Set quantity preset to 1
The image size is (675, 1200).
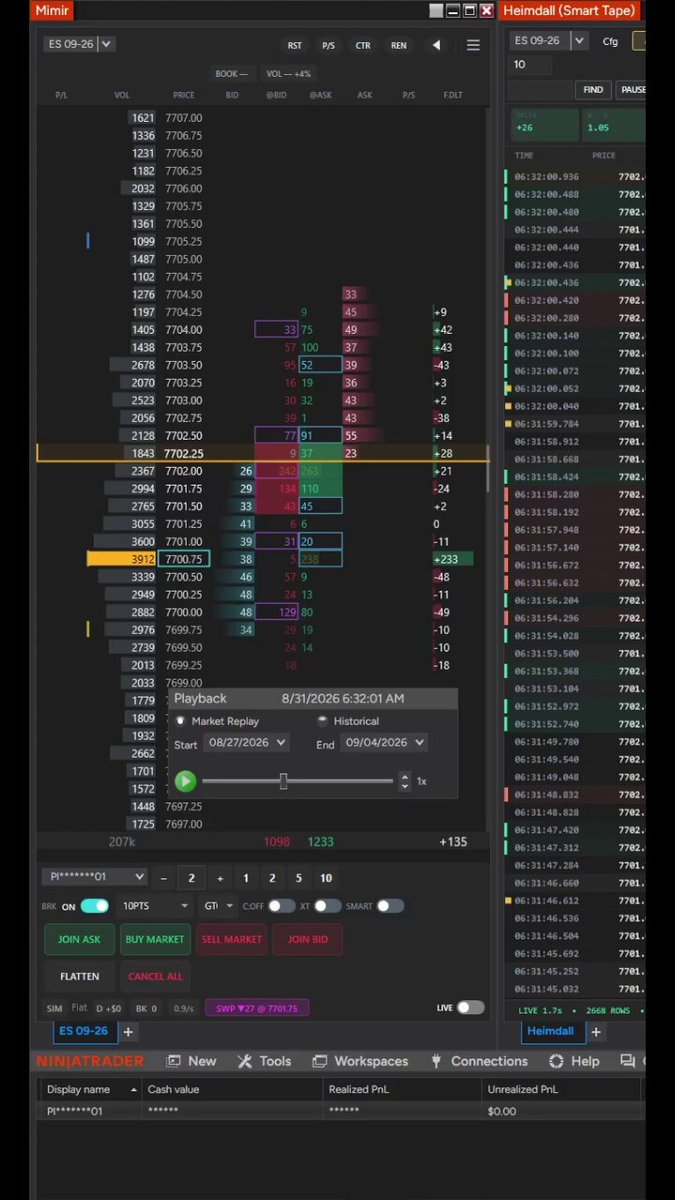(x=246, y=878)
